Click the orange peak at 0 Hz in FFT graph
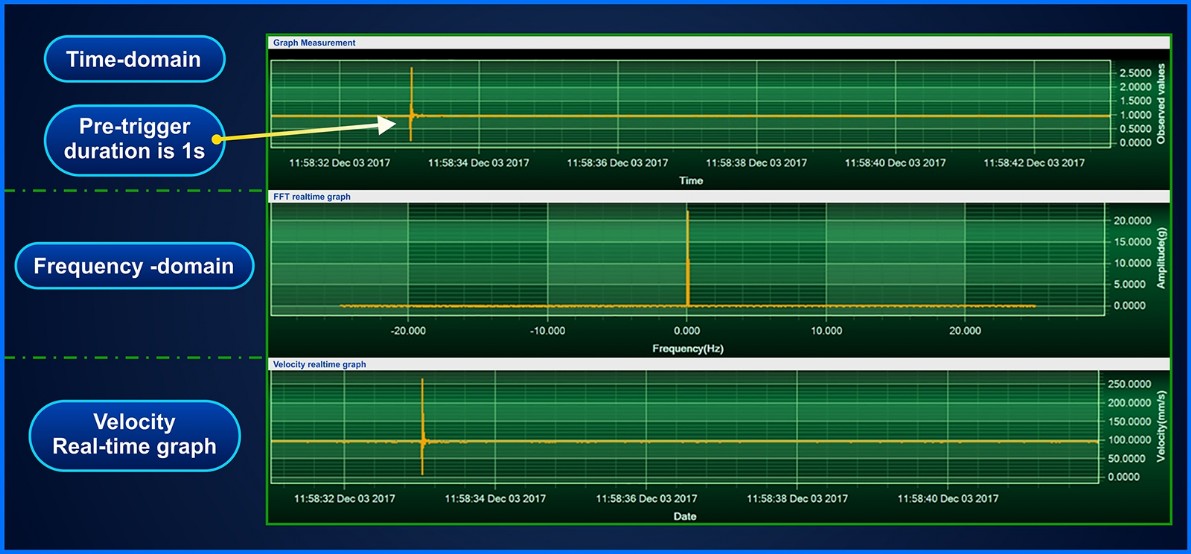Screen dimensions: 1191x554 [x=687, y=258]
